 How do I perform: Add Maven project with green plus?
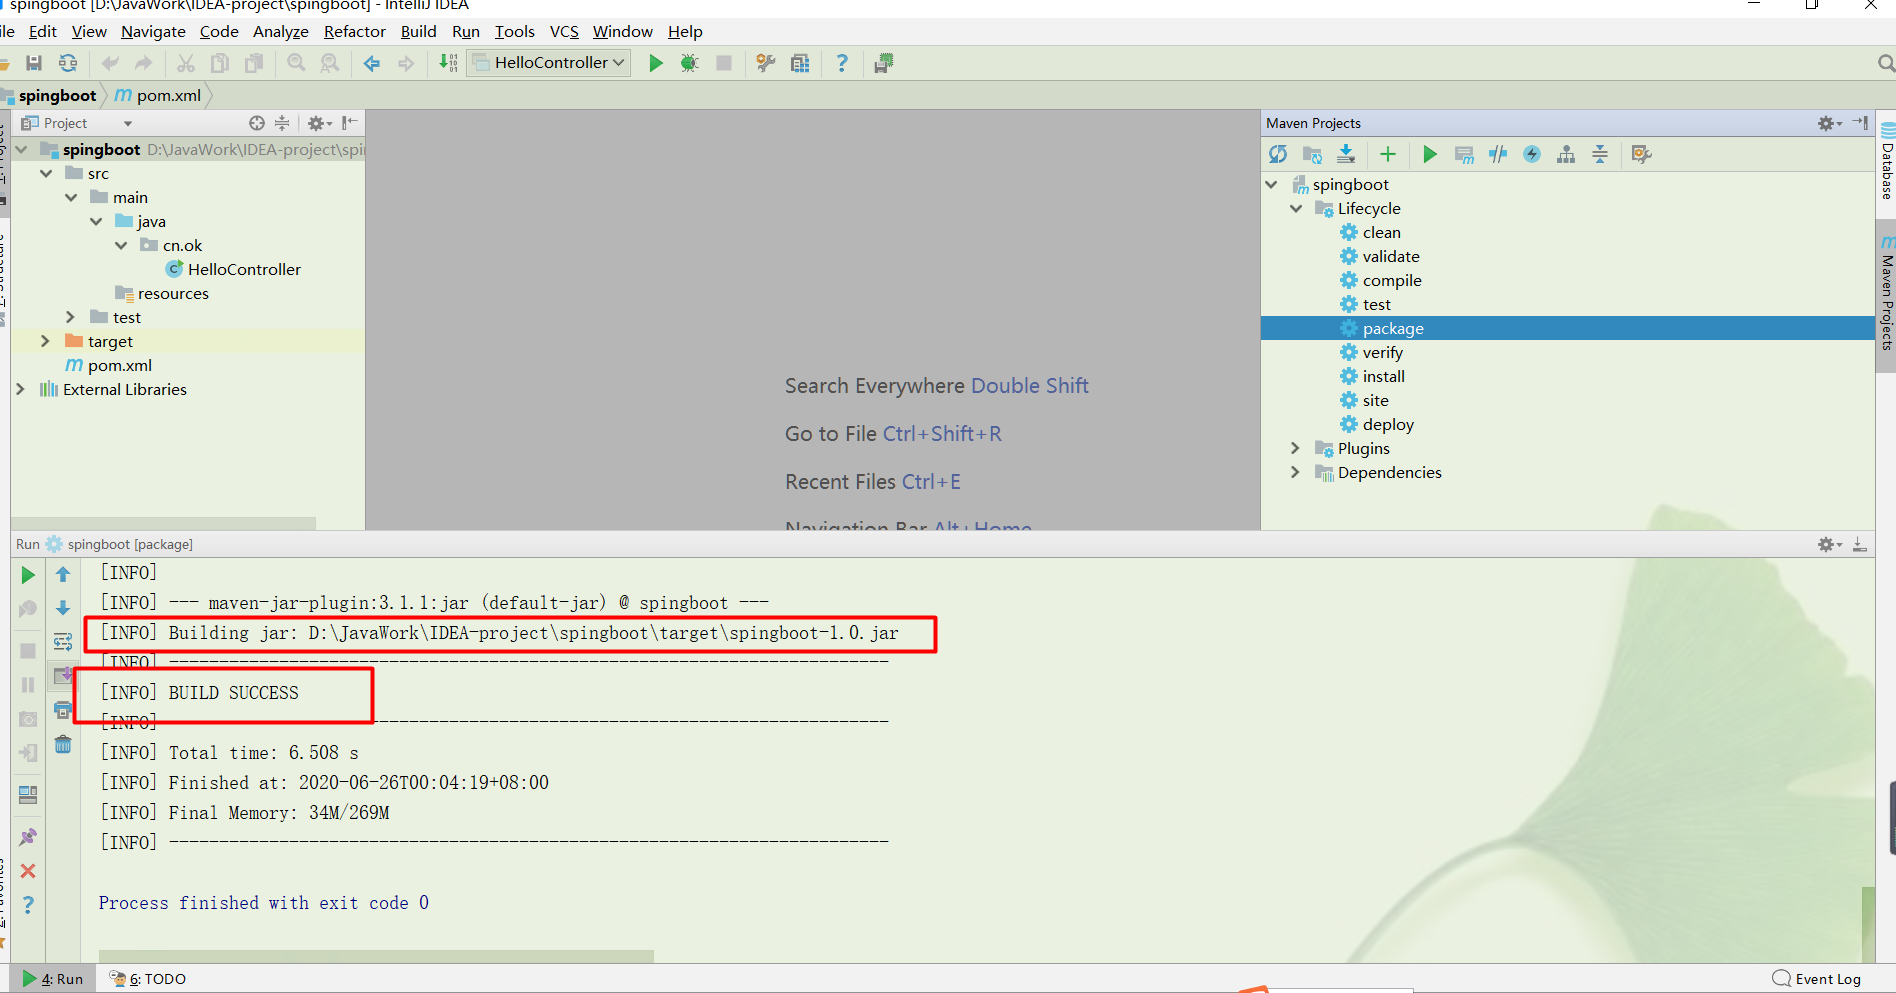1388,154
